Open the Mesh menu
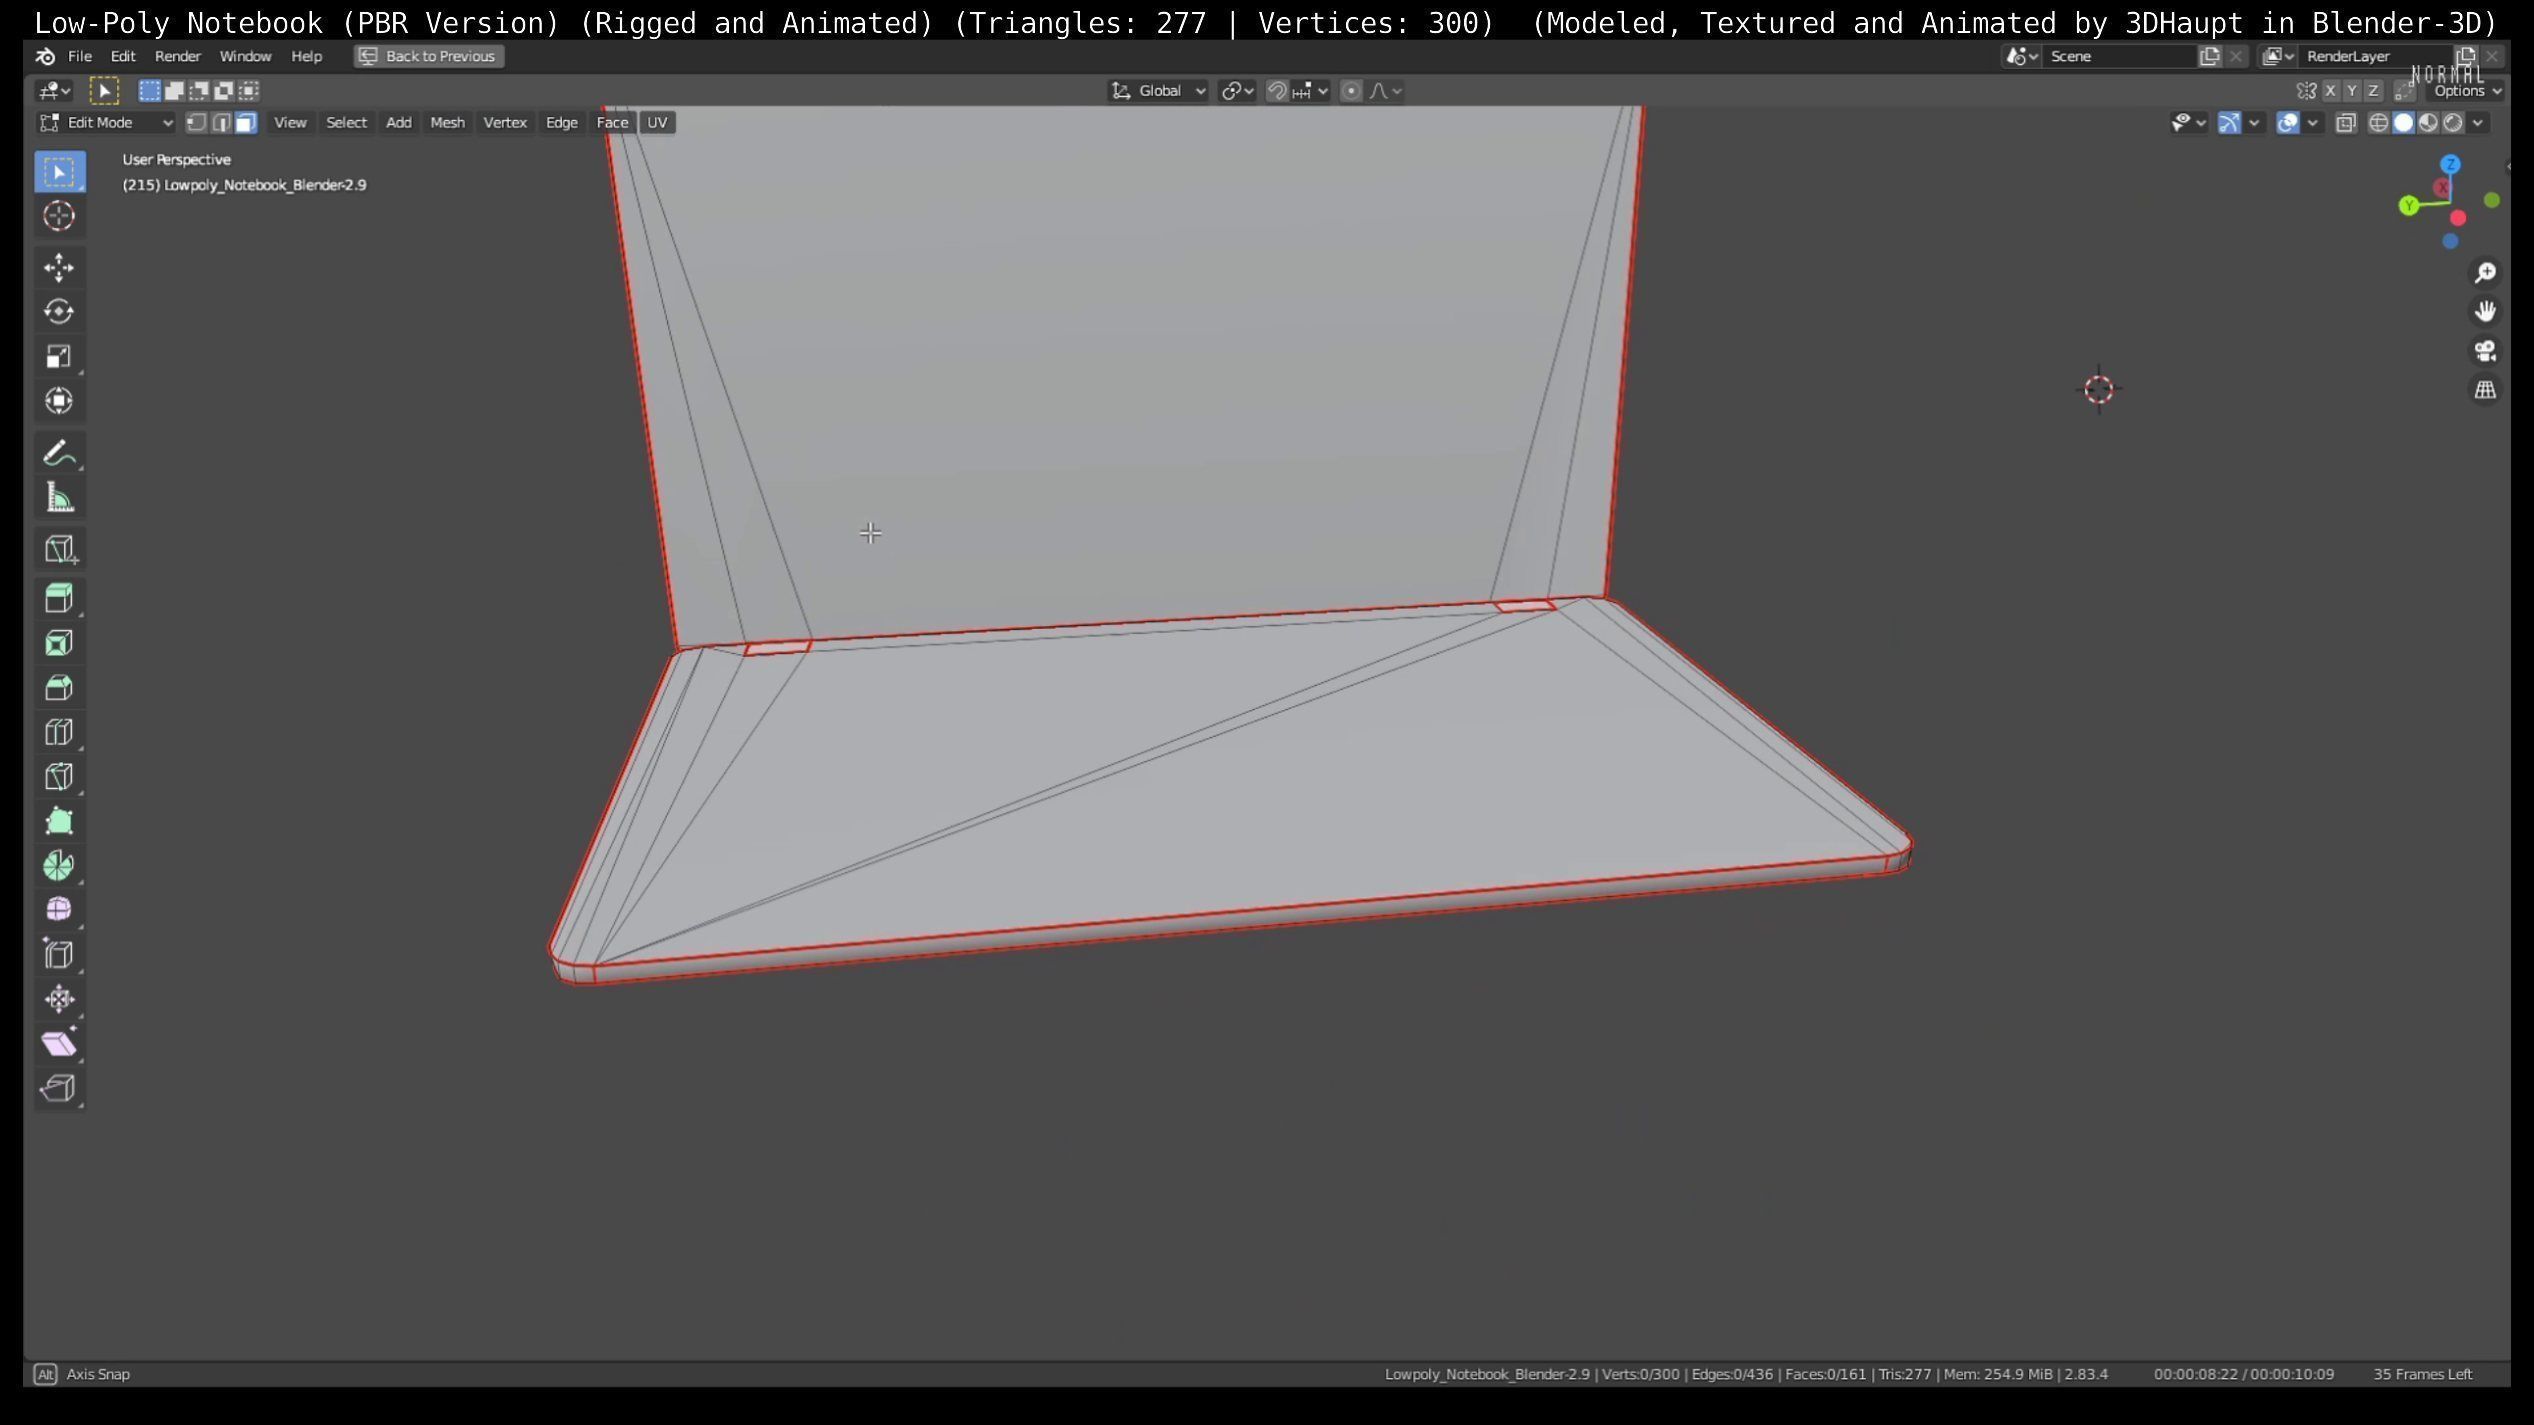The width and height of the screenshot is (2534, 1425). [x=446, y=122]
